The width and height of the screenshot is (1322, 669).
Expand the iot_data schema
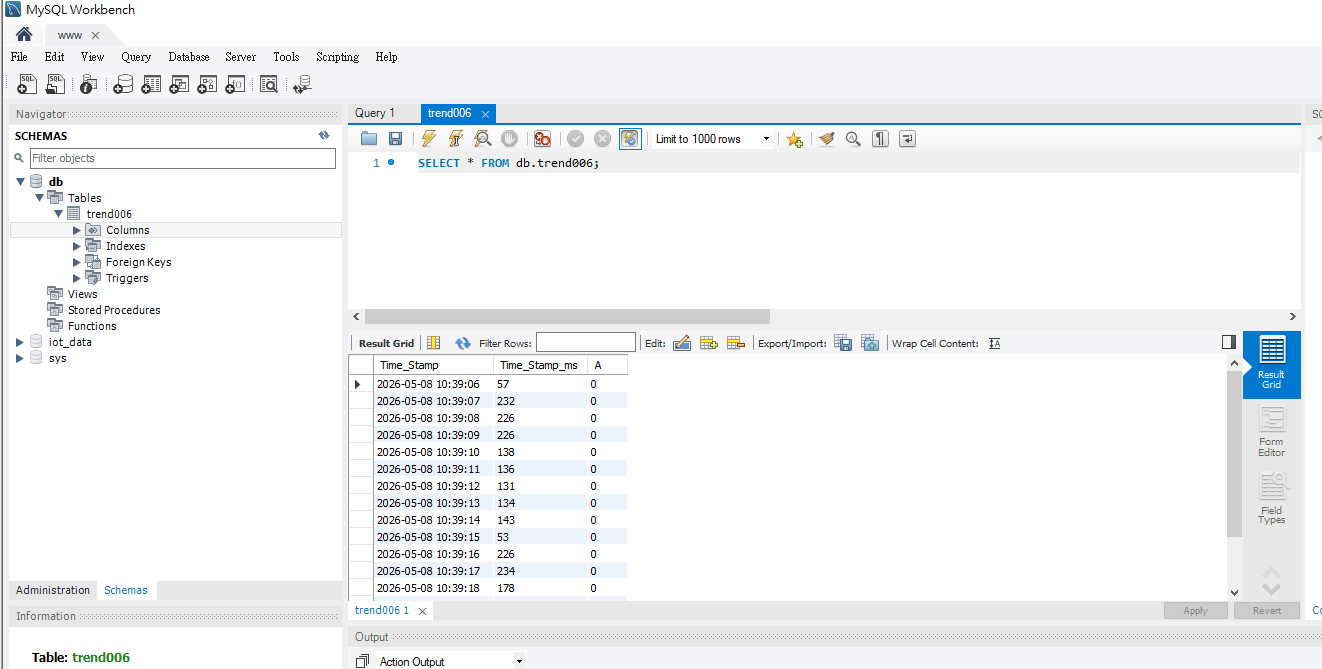20,342
